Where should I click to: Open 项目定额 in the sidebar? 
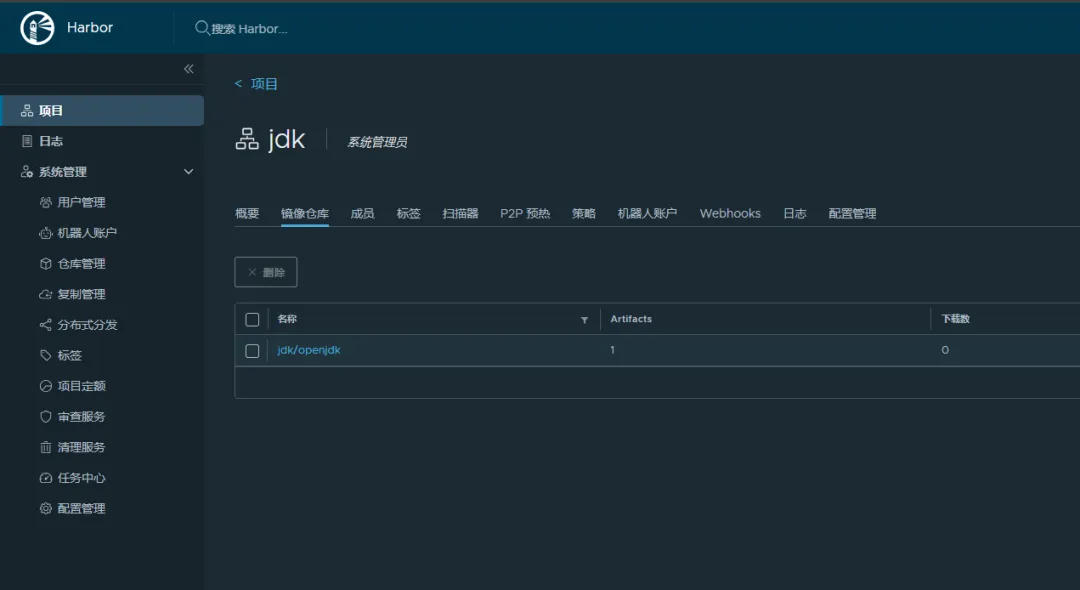pos(81,386)
